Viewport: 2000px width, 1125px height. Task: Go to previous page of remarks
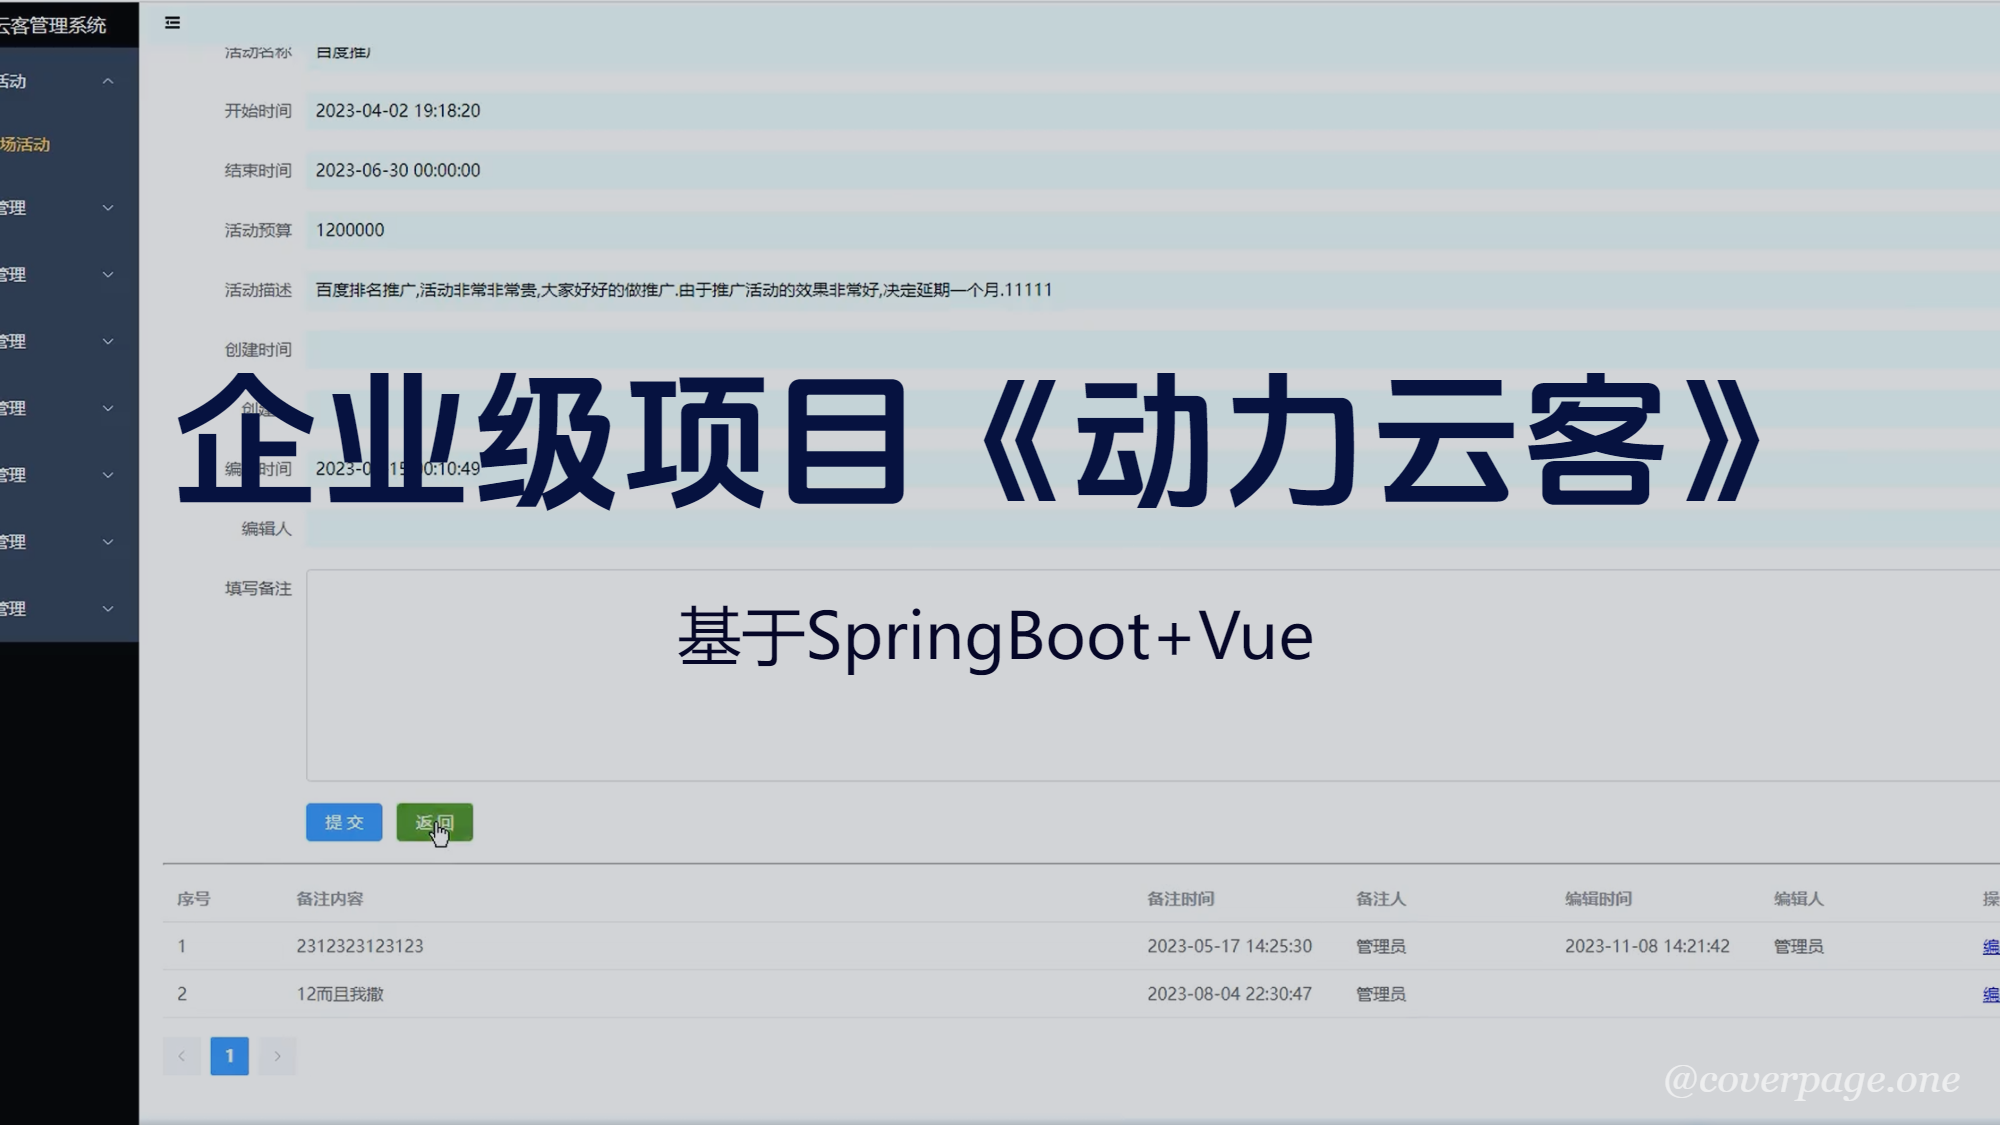[182, 1056]
